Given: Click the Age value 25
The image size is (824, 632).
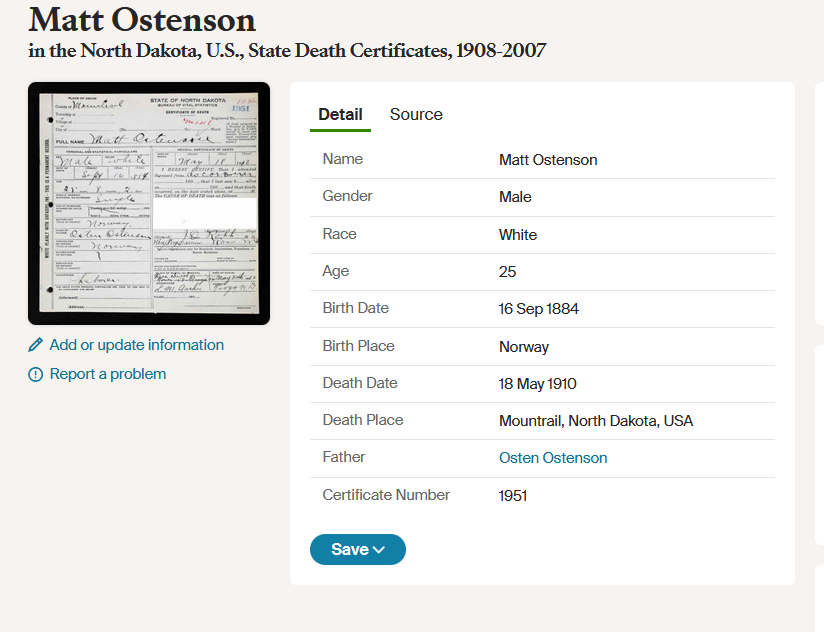Looking at the screenshot, I should coord(507,271).
